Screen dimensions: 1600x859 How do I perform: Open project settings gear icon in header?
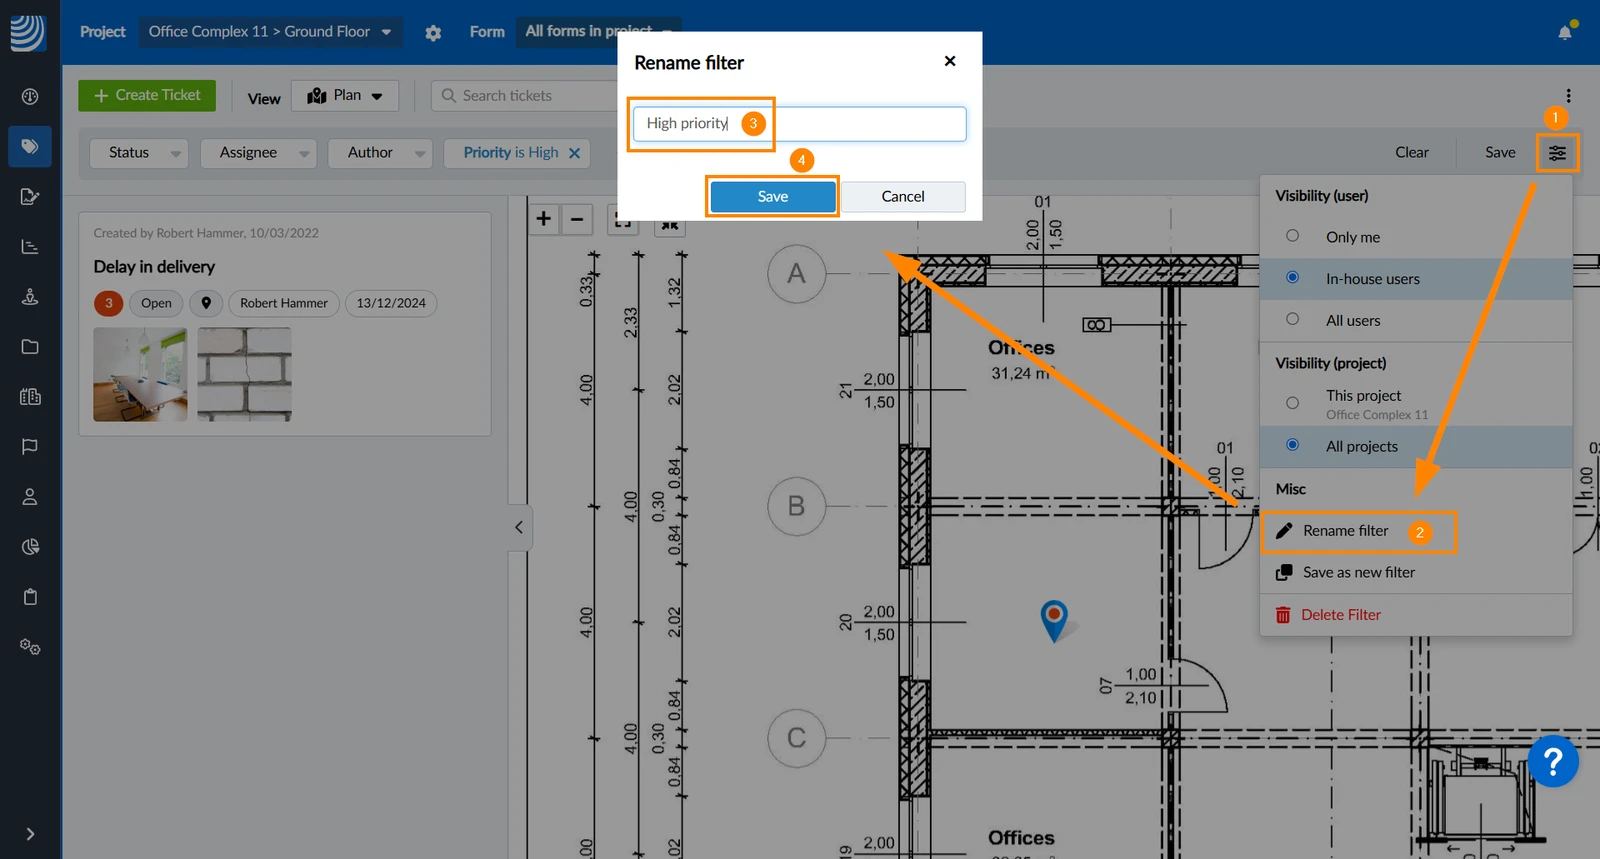[433, 33]
